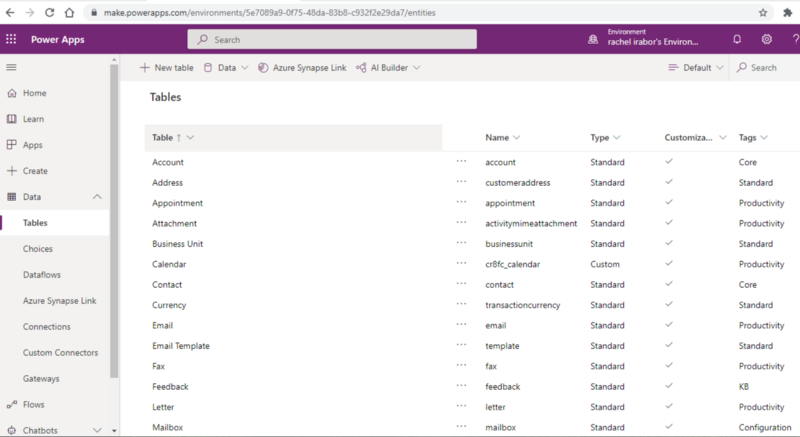The width and height of the screenshot is (800, 437).
Task: Open more options for Business Unit row
Action: [461, 243]
